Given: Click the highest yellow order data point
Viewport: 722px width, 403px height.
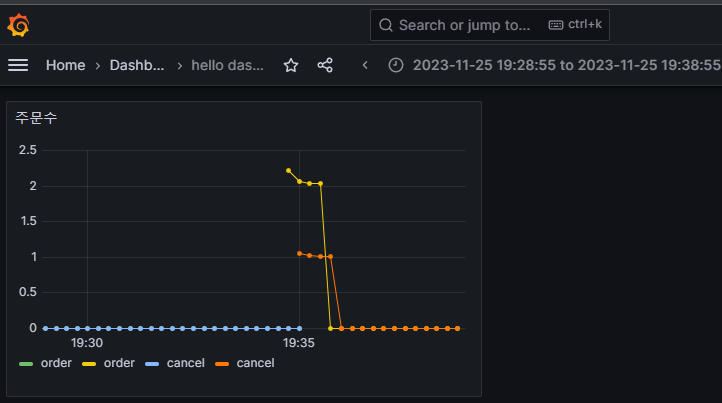Looking at the screenshot, I should 289,170.
